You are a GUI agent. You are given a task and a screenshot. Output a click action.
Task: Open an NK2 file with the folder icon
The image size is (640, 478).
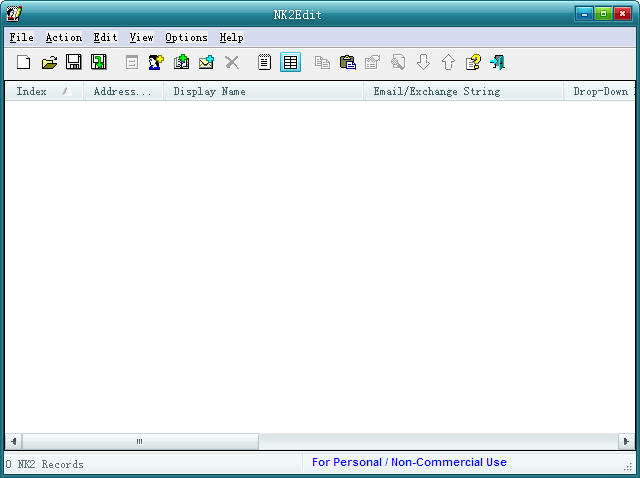49,62
